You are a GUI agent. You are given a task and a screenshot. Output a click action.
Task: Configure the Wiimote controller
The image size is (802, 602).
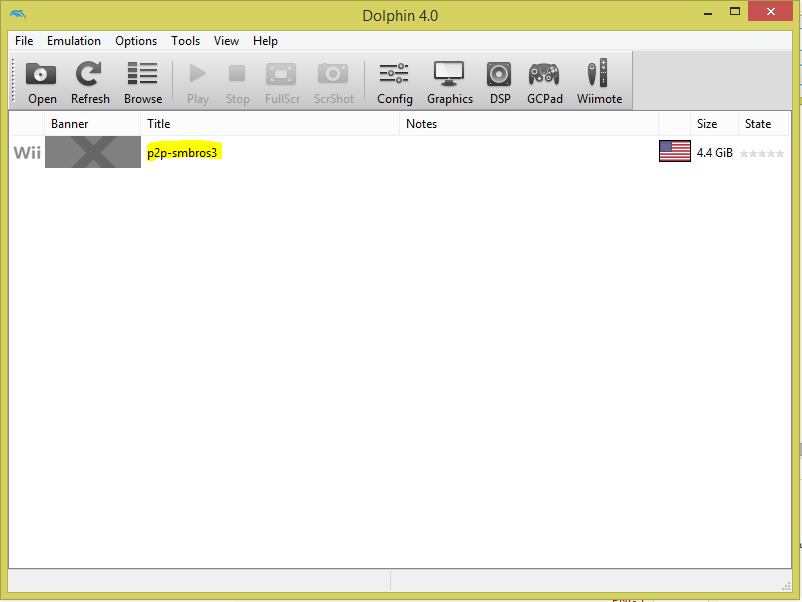point(599,82)
